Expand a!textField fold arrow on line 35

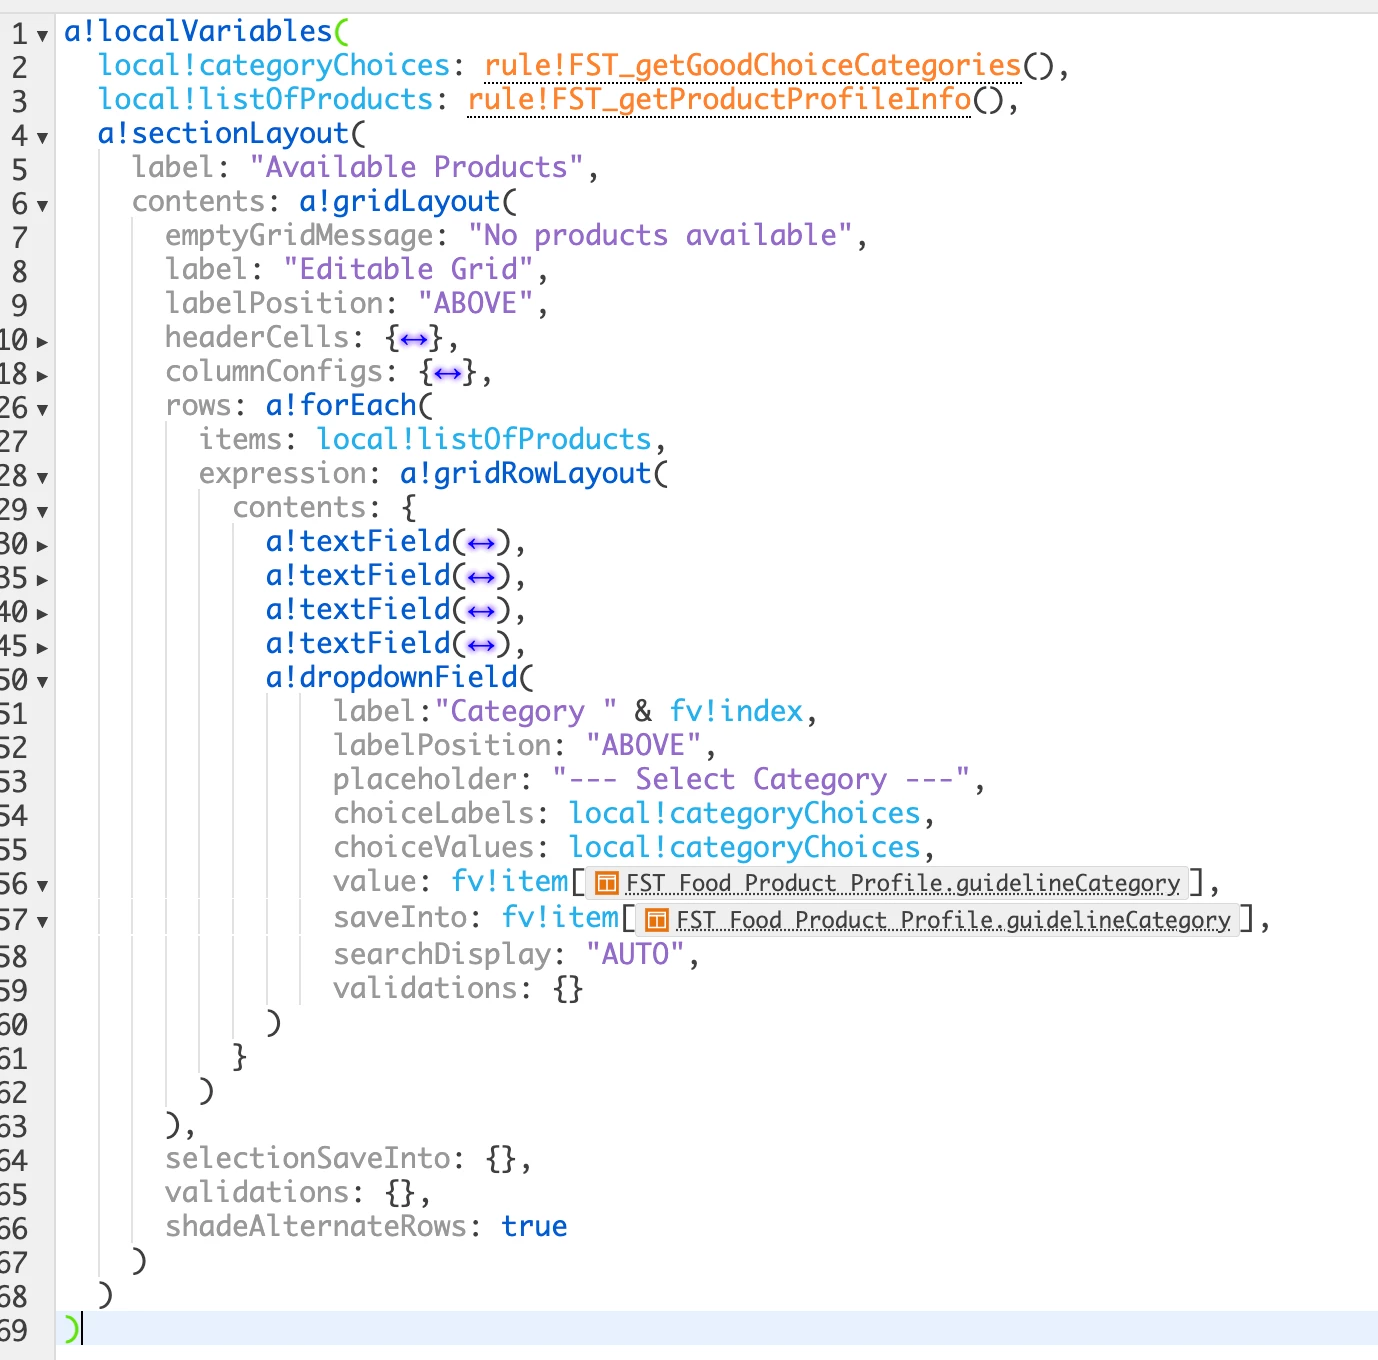[x=42, y=580]
